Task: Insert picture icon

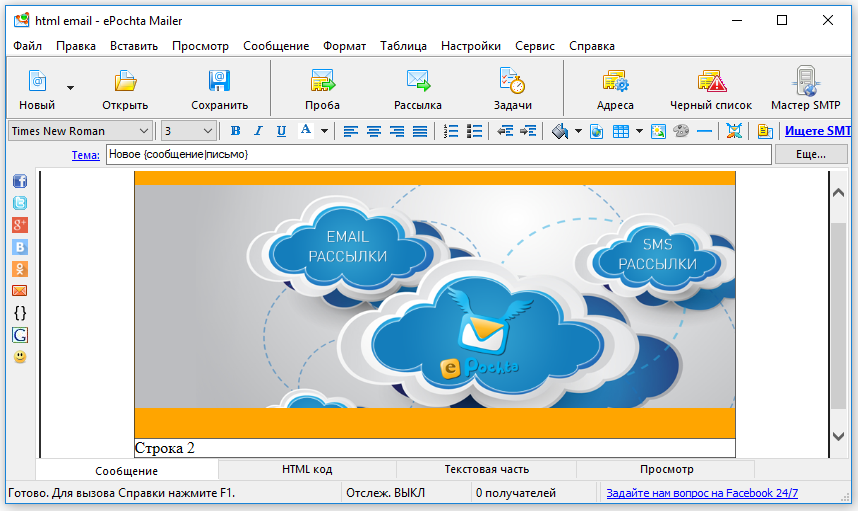Action: (658, 131)
